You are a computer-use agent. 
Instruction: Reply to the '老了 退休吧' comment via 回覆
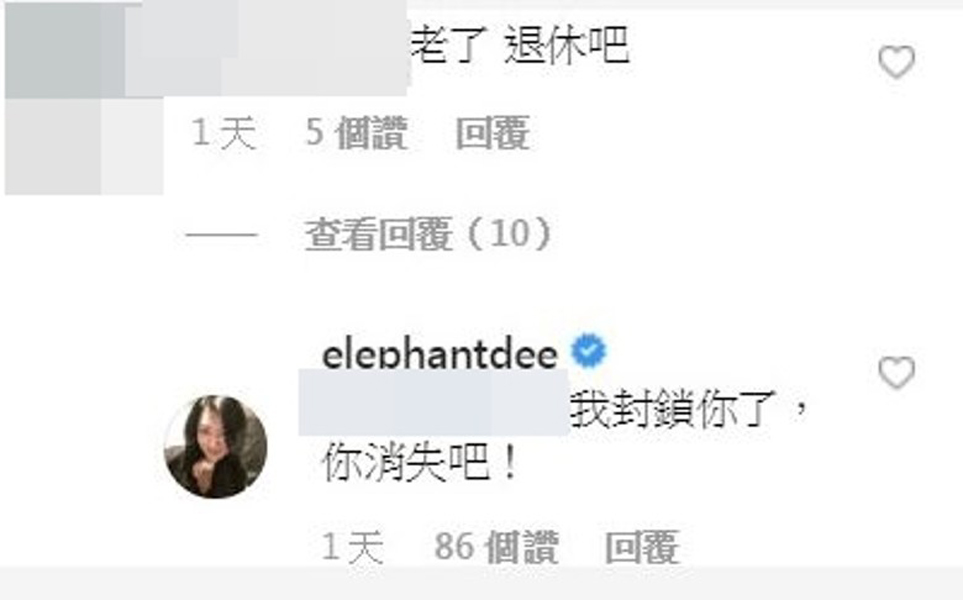(493, 133)
